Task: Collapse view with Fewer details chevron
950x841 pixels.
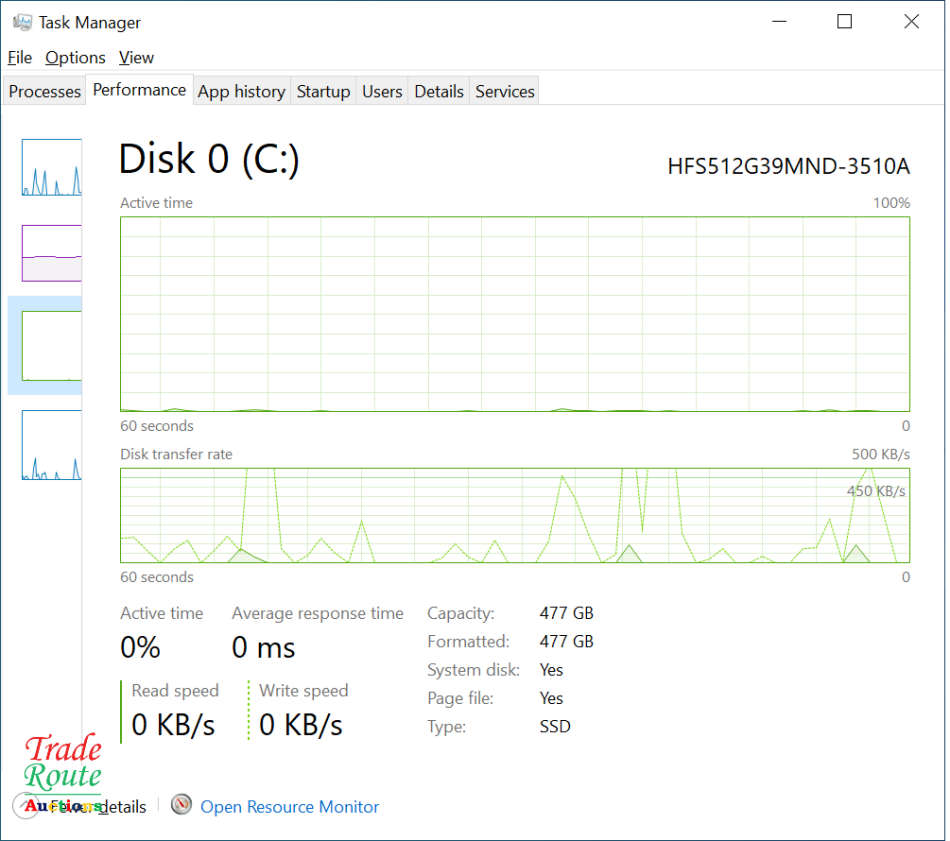Action: click(24, 806)
